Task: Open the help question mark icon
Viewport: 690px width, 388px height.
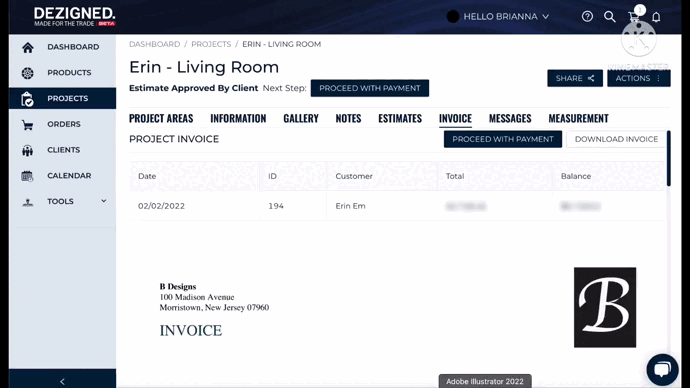Action: [x=587, y=17]
